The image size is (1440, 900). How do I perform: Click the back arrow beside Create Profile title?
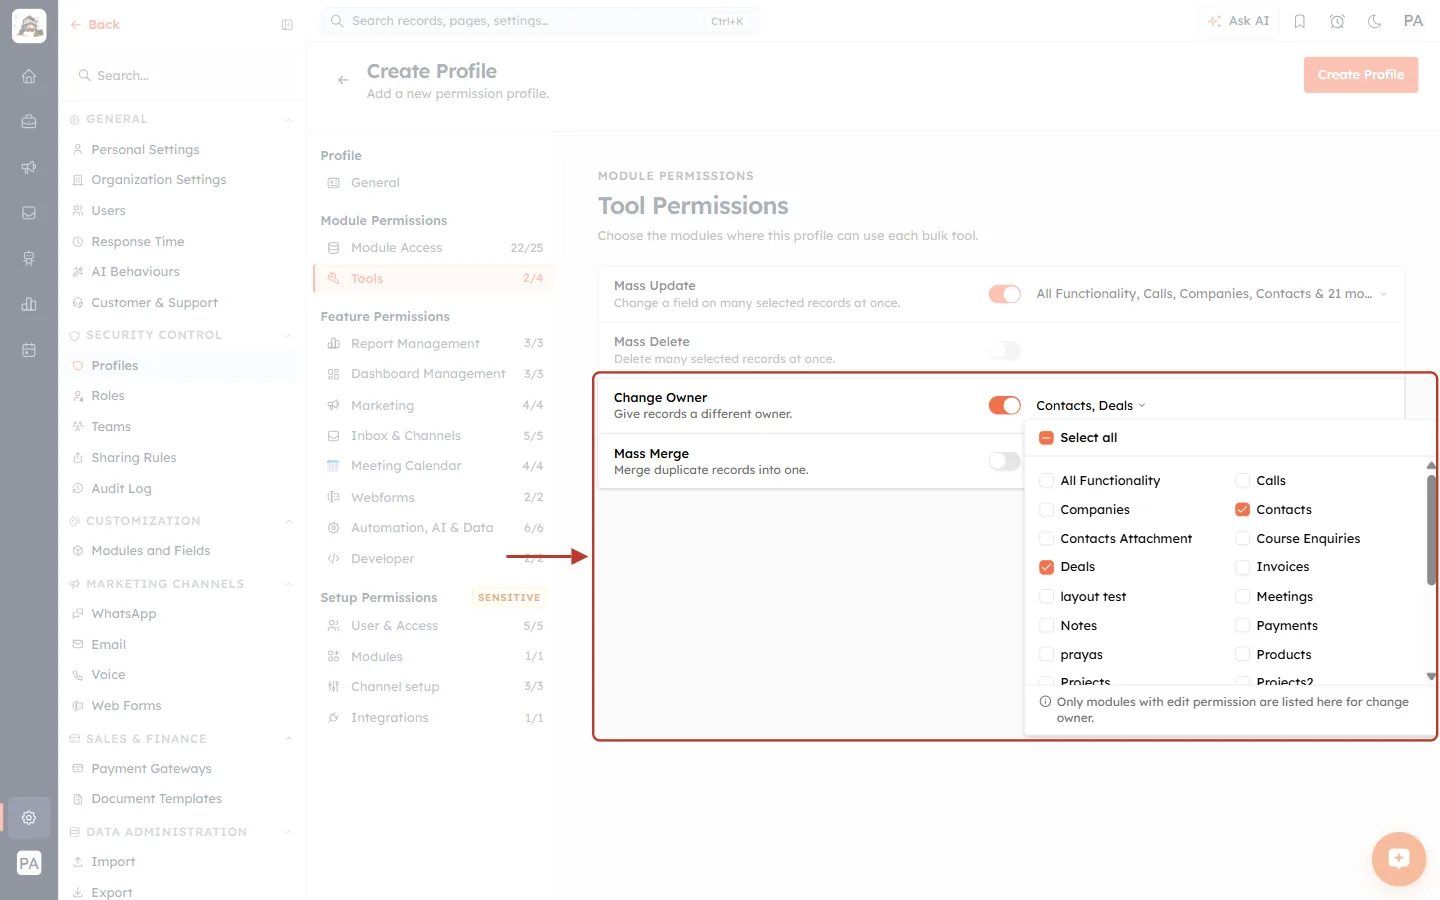[x=343, y=80]
